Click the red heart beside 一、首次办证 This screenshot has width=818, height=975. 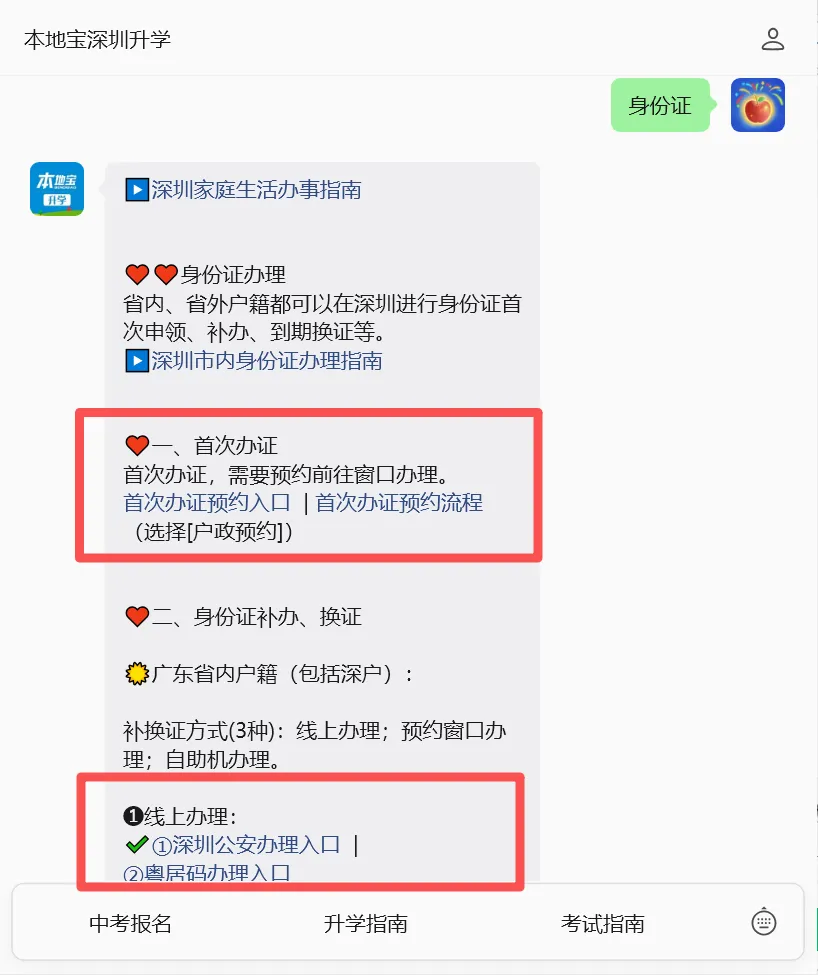point(137,445)
